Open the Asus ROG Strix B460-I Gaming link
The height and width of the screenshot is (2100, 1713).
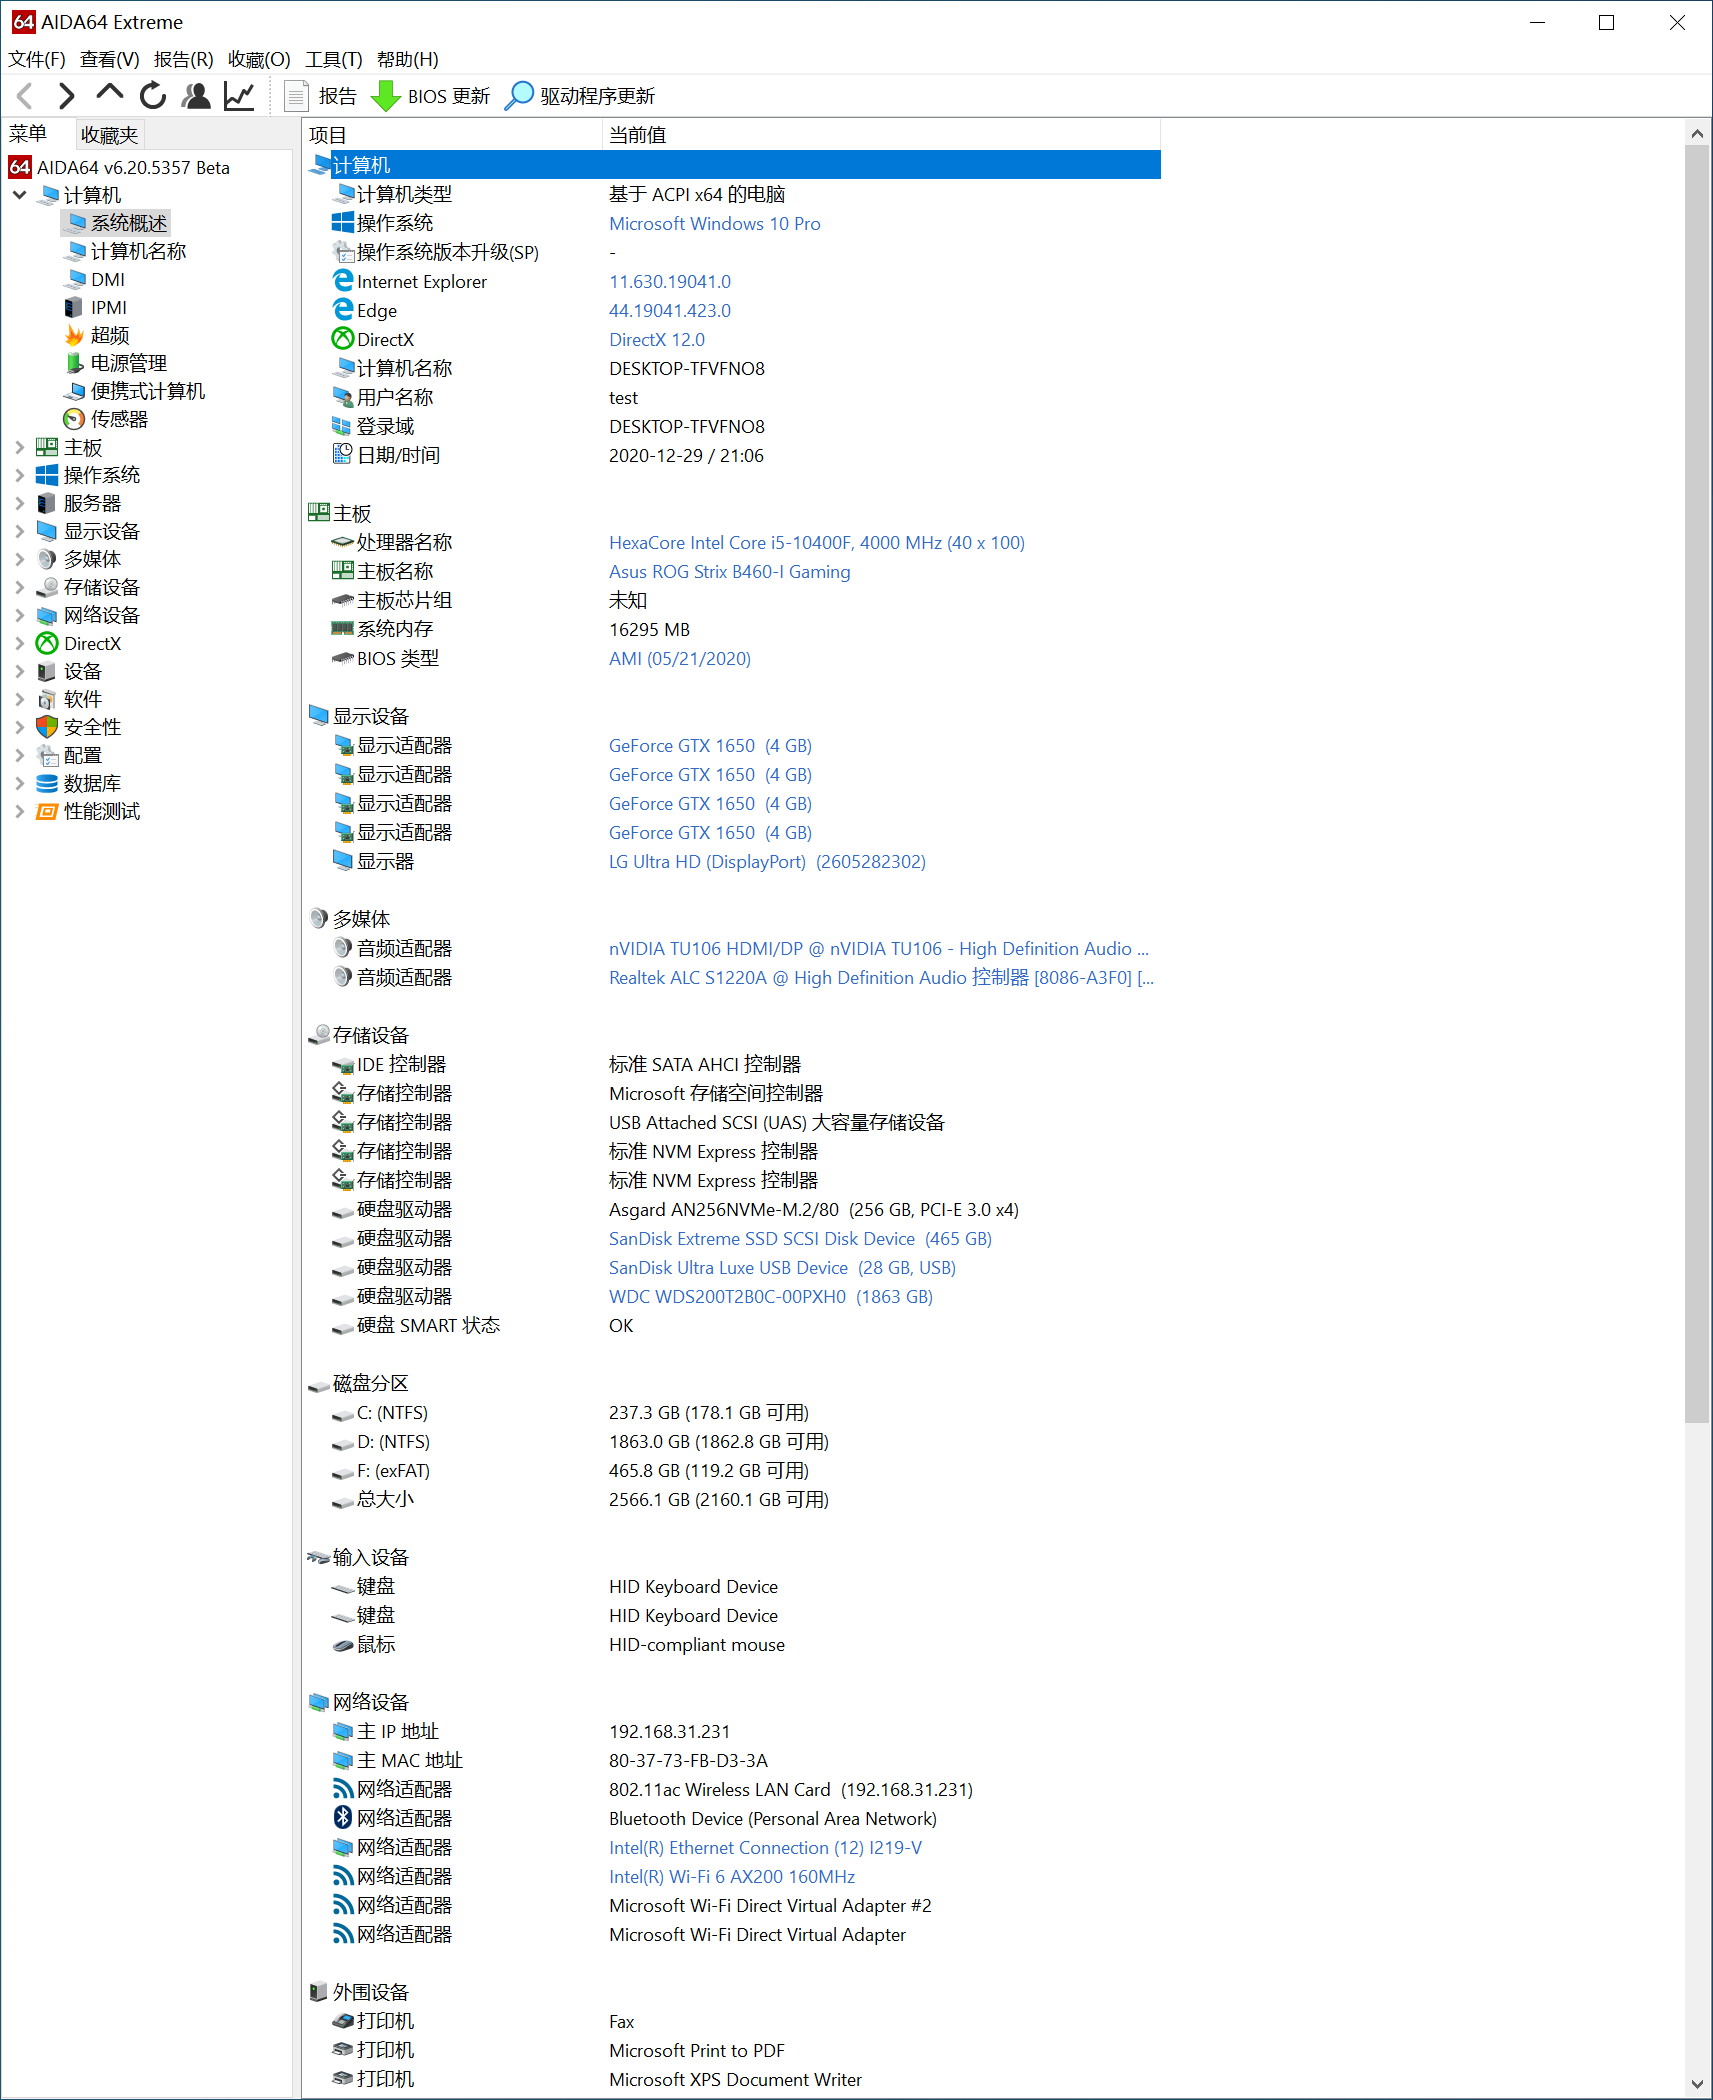pos(730,572)
